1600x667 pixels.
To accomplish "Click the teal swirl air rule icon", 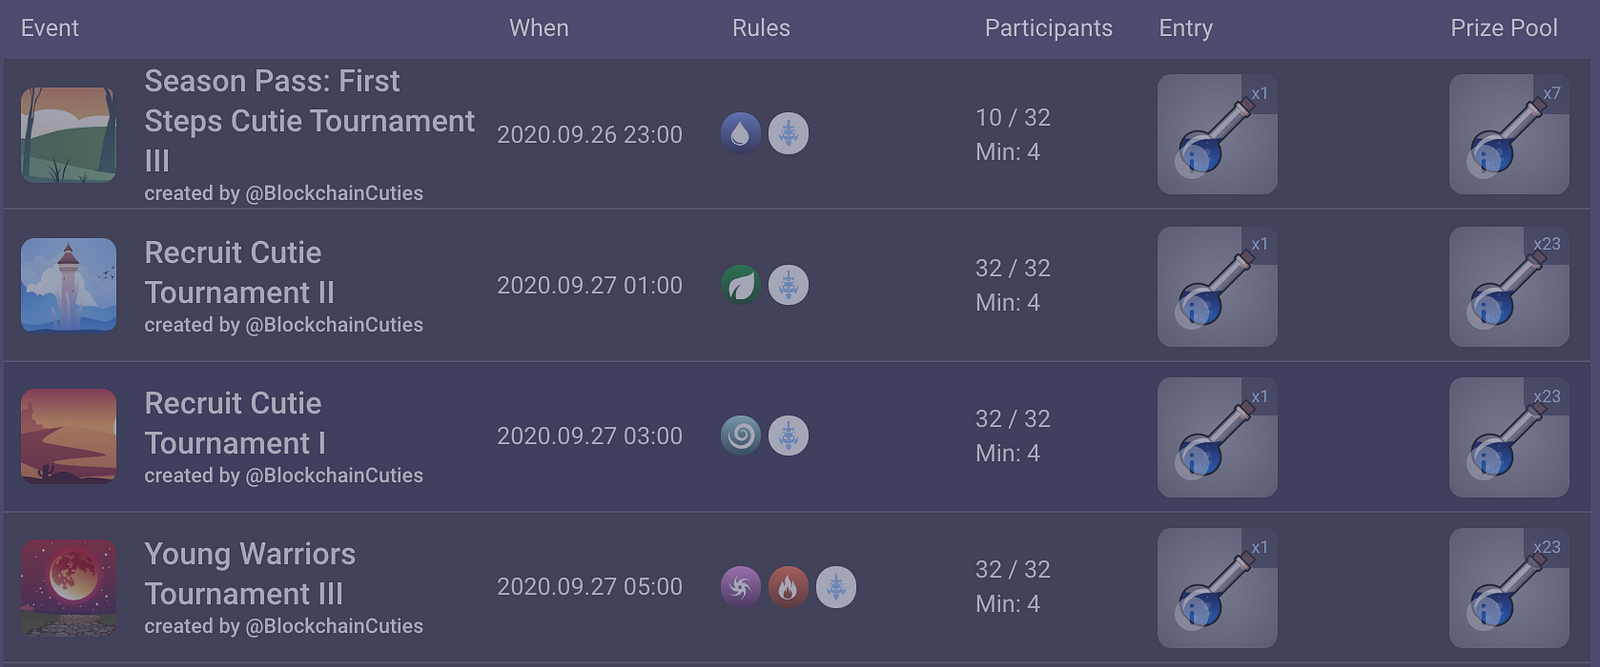I will point(741,435).
